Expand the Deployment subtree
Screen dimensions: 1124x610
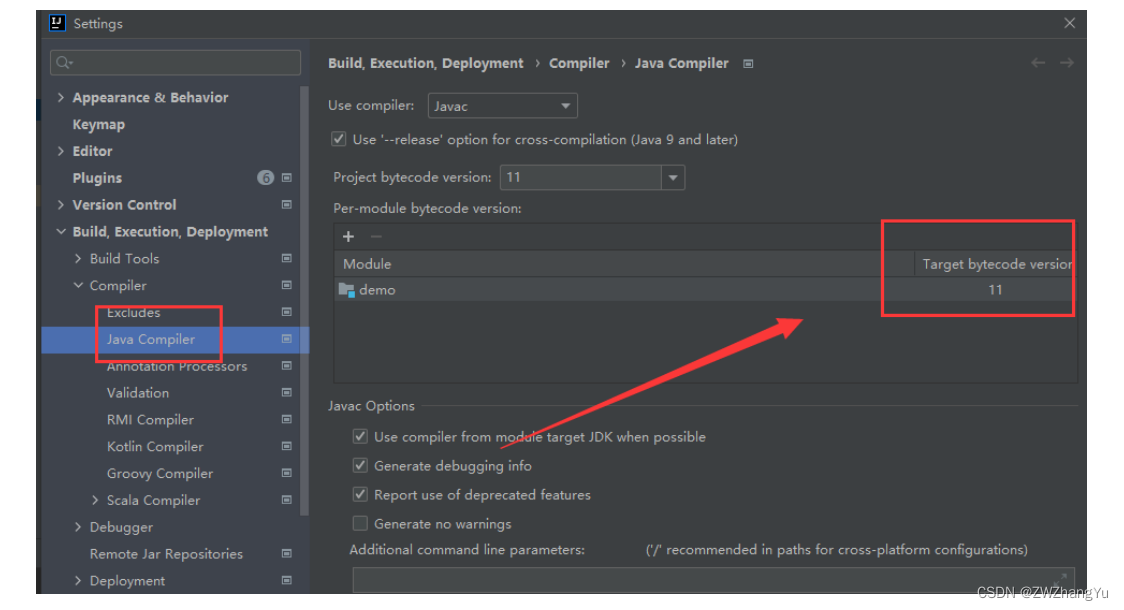pyautogui.click(x=77, y=581)
